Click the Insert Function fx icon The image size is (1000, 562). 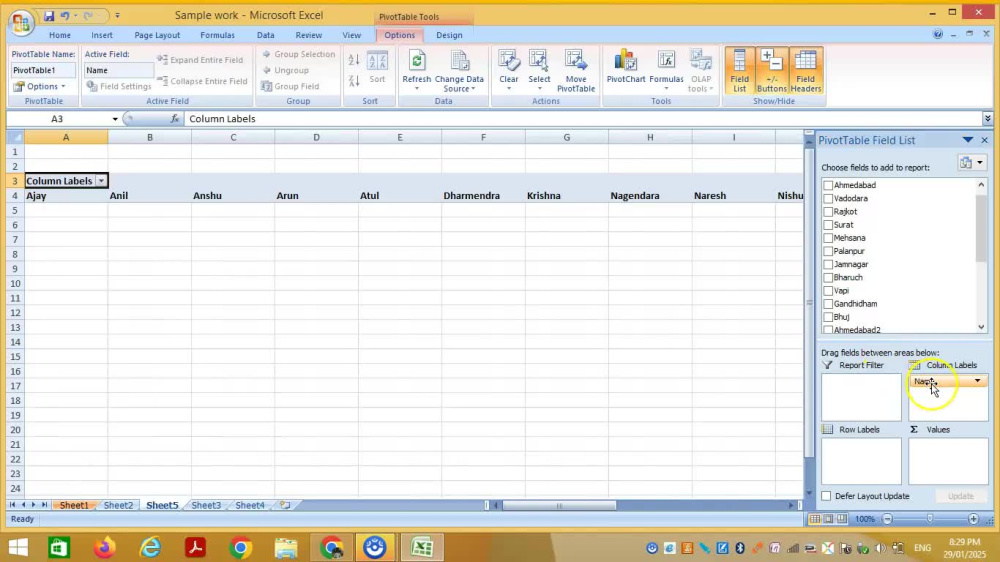point(175,119)
